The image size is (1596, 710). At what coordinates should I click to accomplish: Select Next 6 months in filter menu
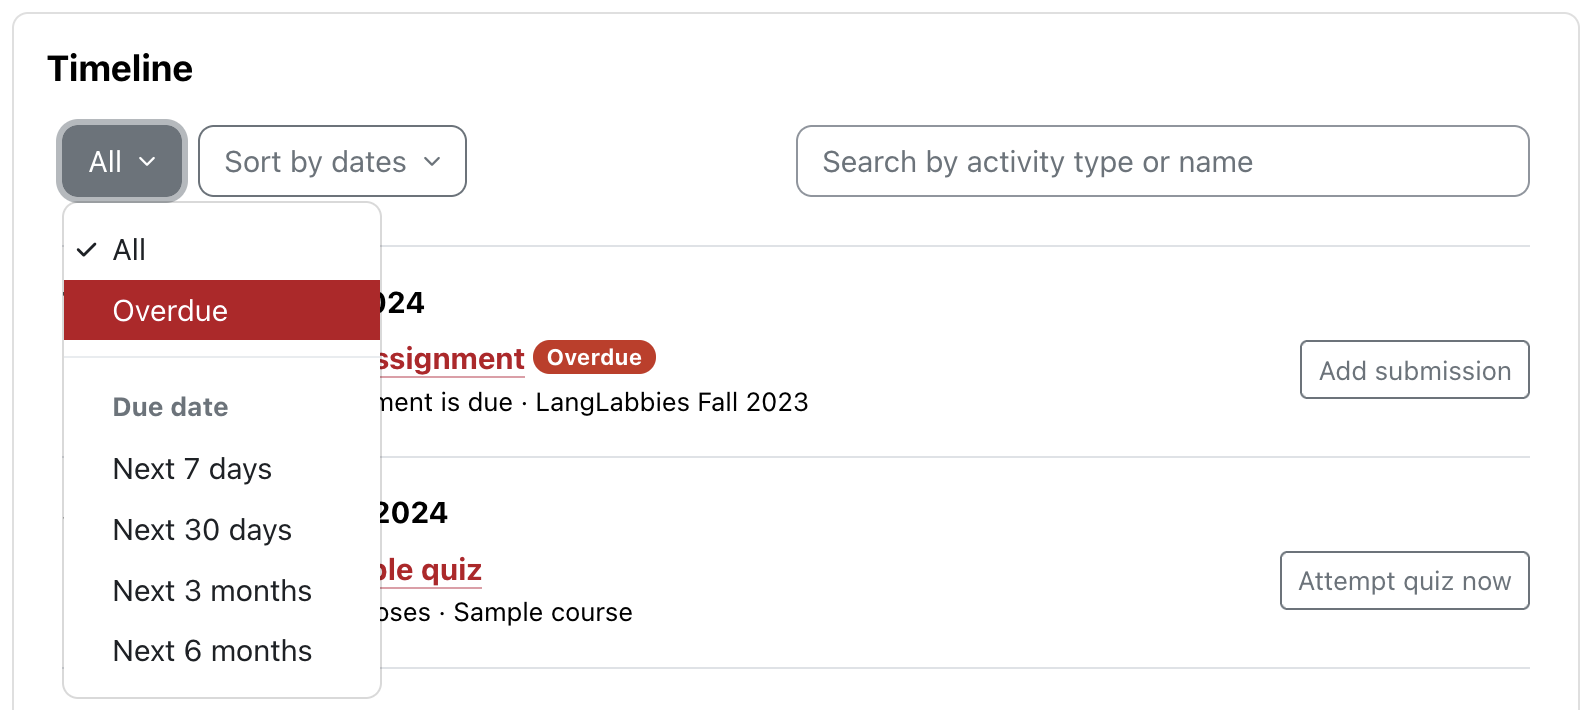212,651
